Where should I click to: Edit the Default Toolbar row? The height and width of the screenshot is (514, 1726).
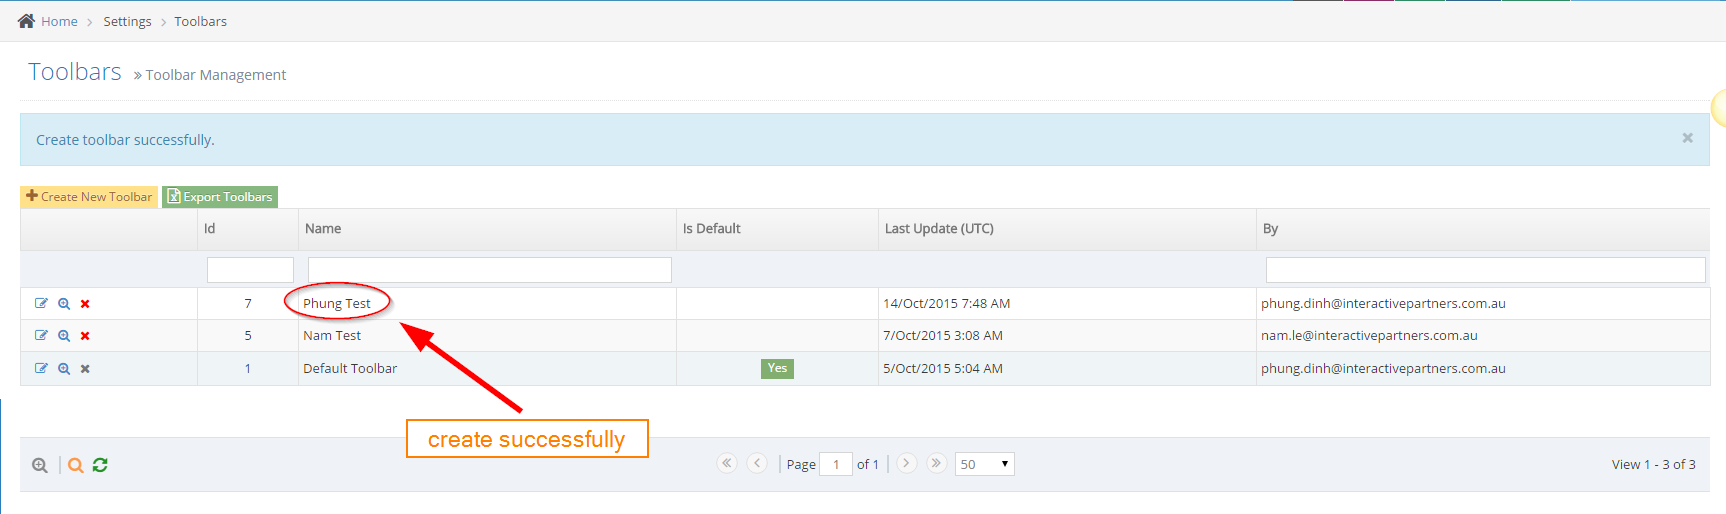pyautogui.click(x=41, y=368)
